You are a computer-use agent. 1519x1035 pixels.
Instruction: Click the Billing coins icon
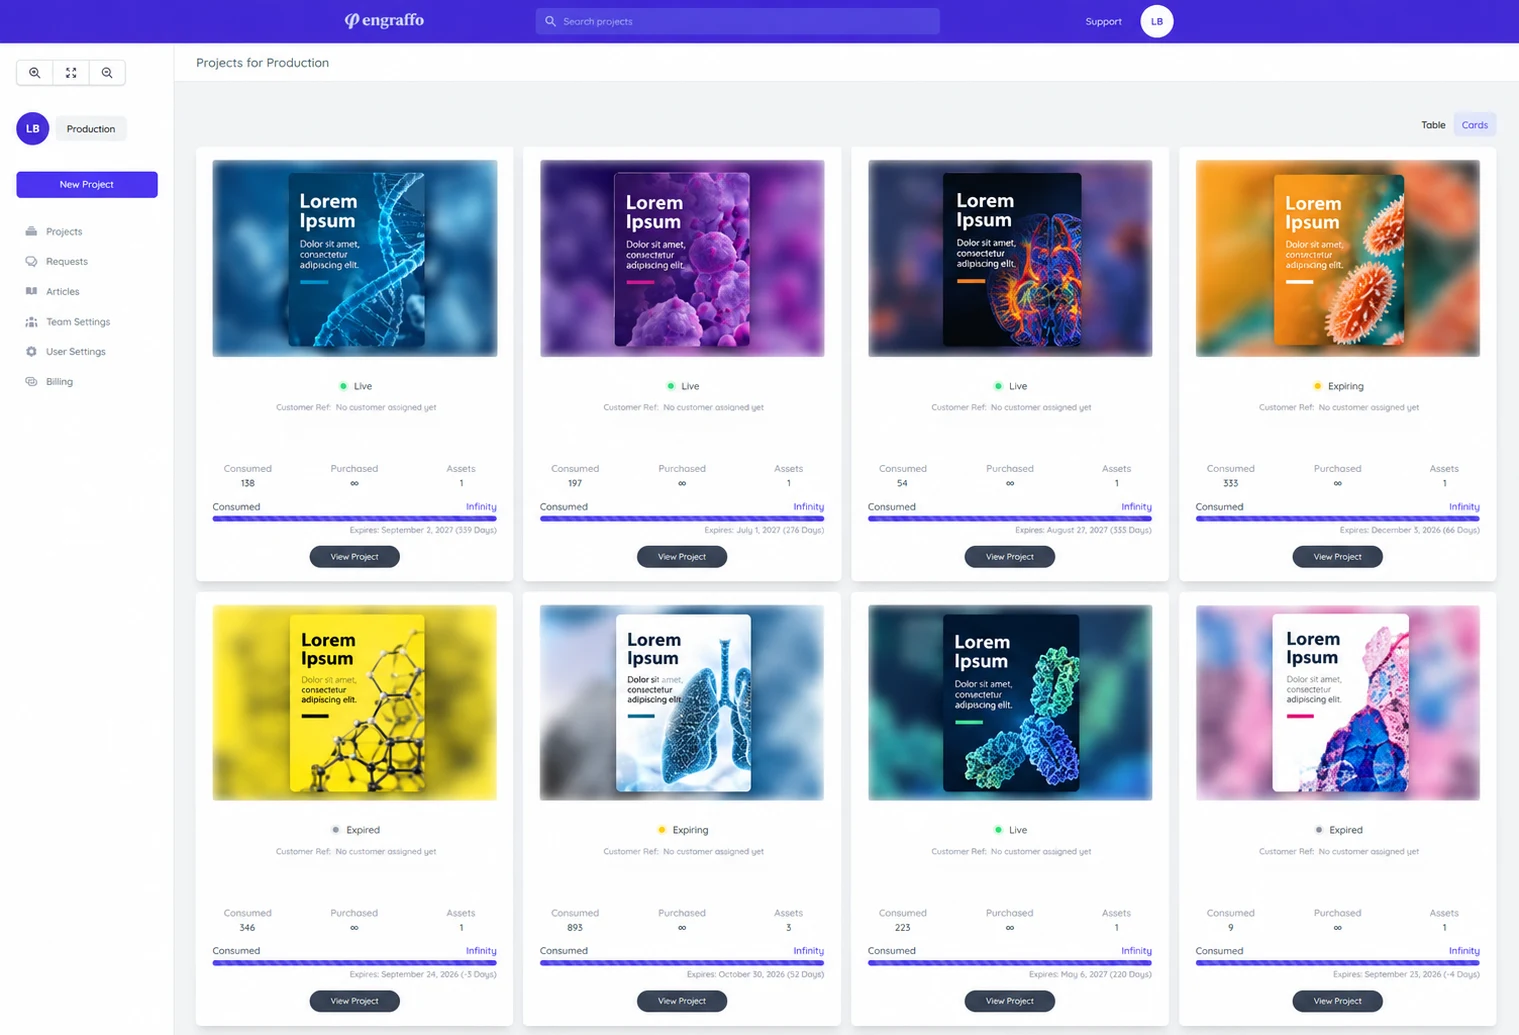point(31,381)
